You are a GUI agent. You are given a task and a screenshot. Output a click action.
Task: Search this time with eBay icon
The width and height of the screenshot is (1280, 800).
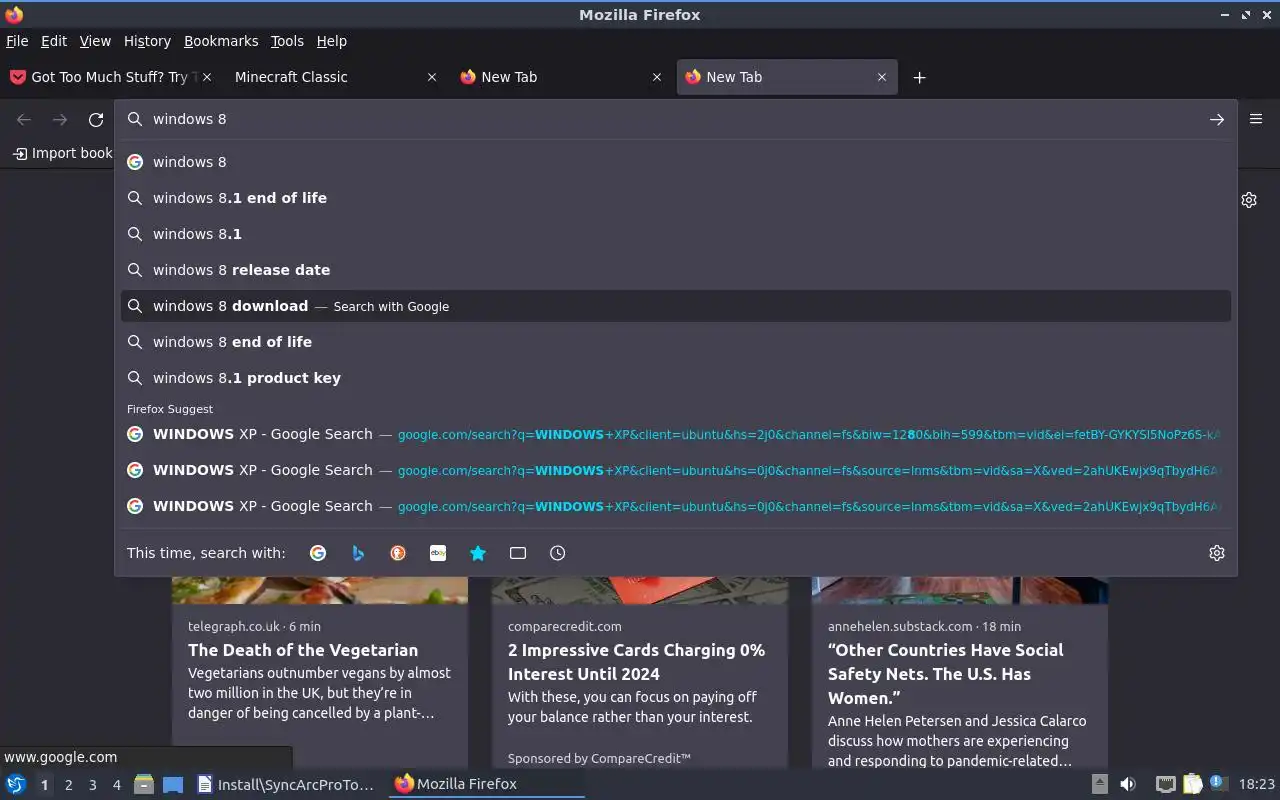coord(438,553)
